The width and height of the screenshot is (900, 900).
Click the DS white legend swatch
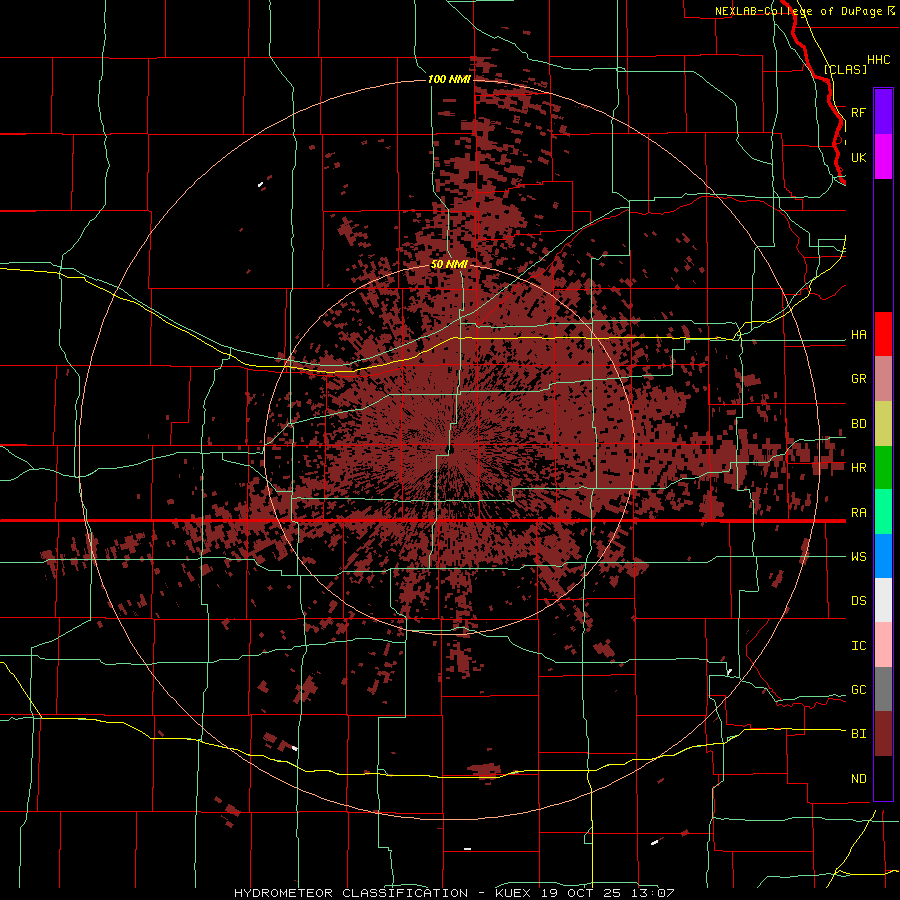click(883, 600)
